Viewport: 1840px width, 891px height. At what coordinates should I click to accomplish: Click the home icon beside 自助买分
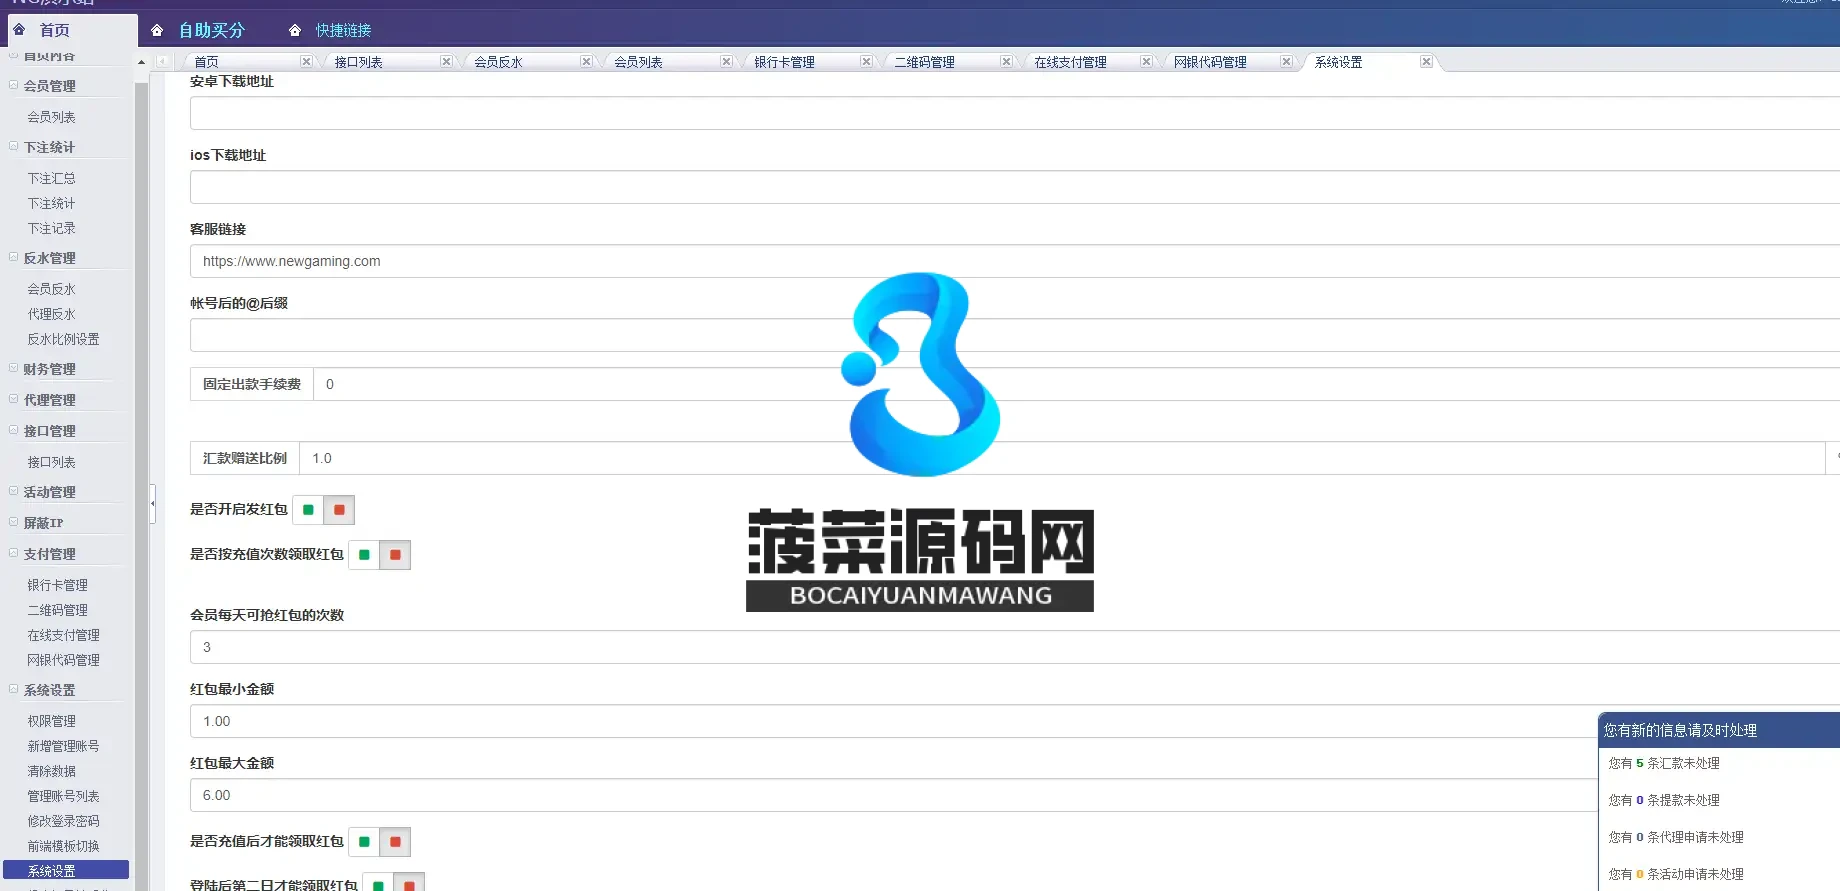pyautogui.click(x=157, y=30)
